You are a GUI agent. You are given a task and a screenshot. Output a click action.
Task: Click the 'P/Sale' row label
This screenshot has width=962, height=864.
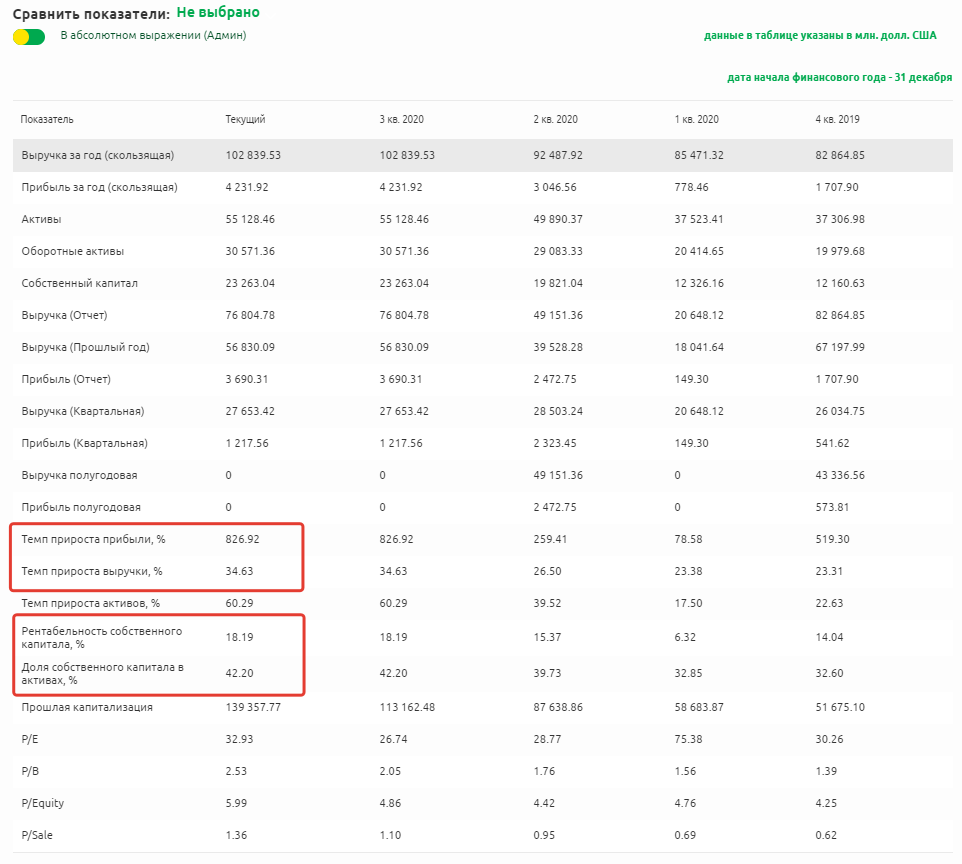(38, 835)
